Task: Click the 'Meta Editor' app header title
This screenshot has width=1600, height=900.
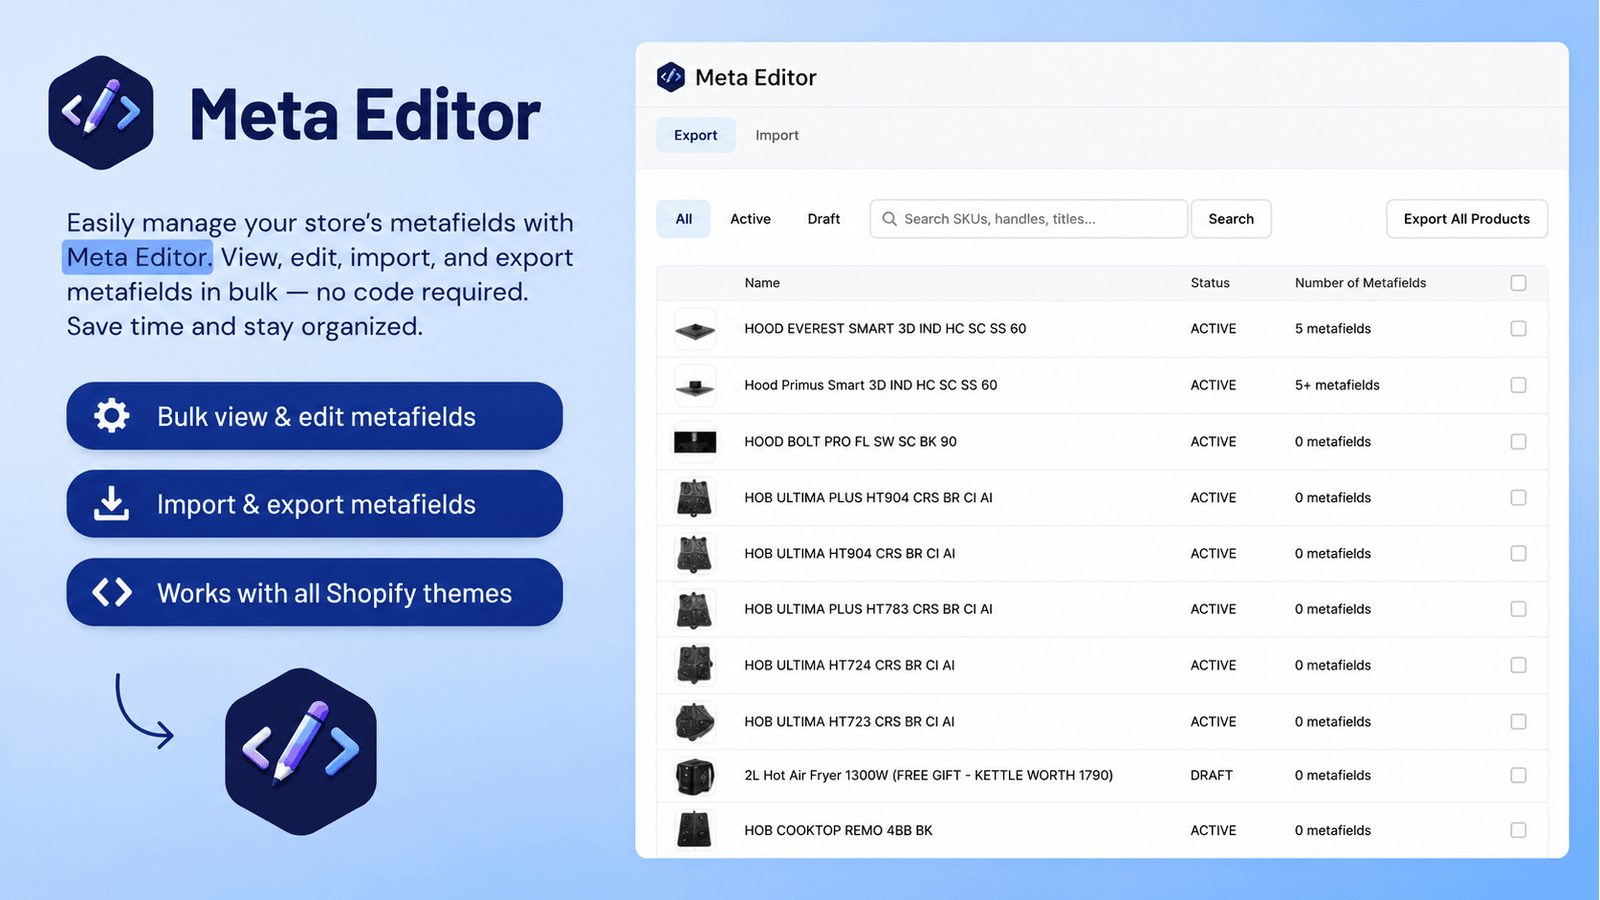Action: click(756, 77)
